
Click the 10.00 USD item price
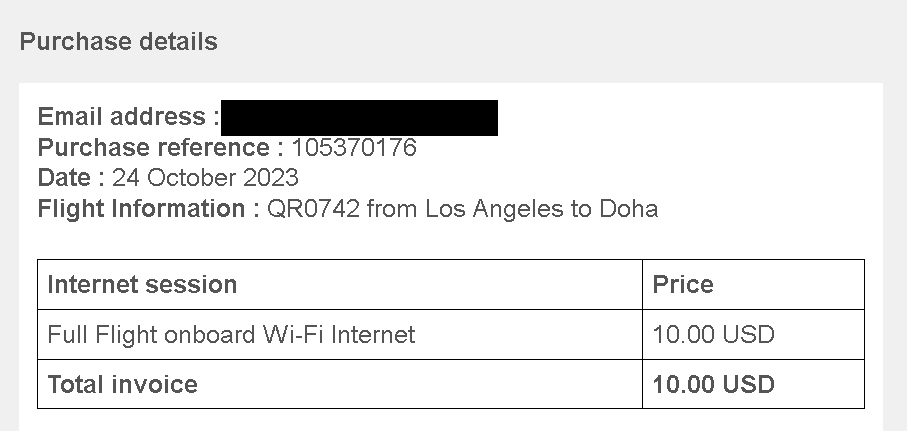(x=713, y=334)
